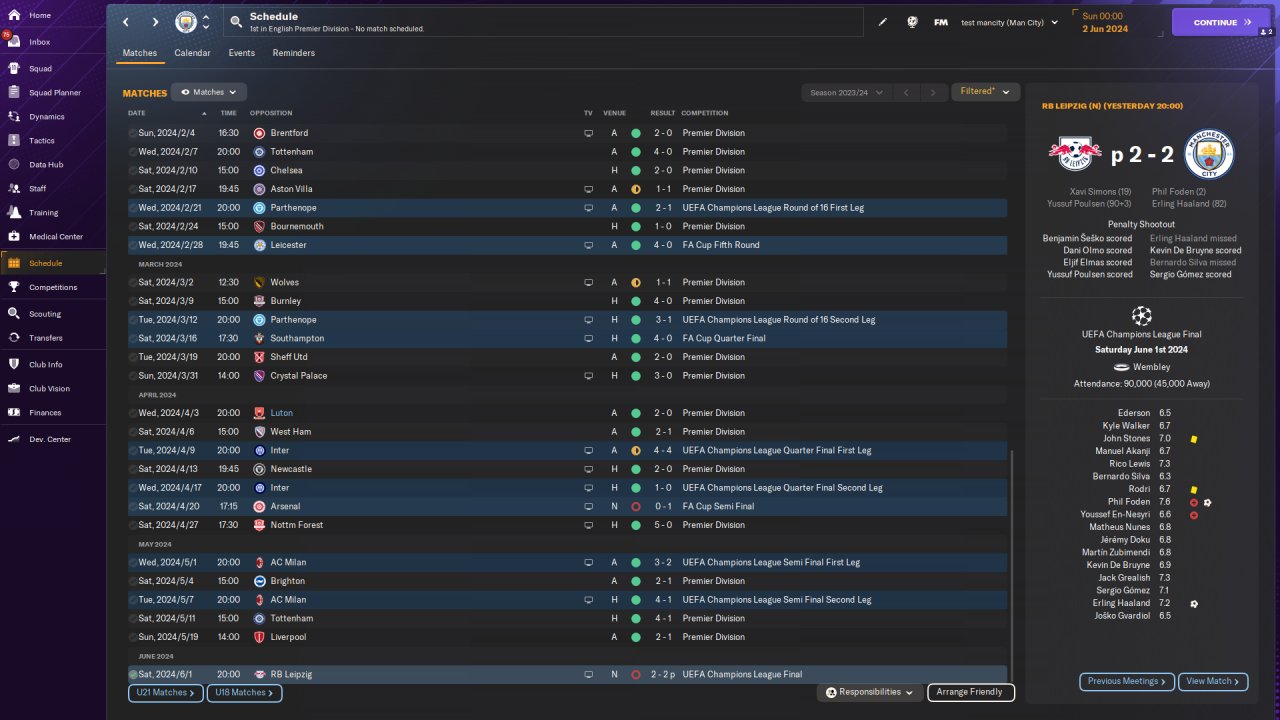Open the Home sidebar icon

(15, 16)
